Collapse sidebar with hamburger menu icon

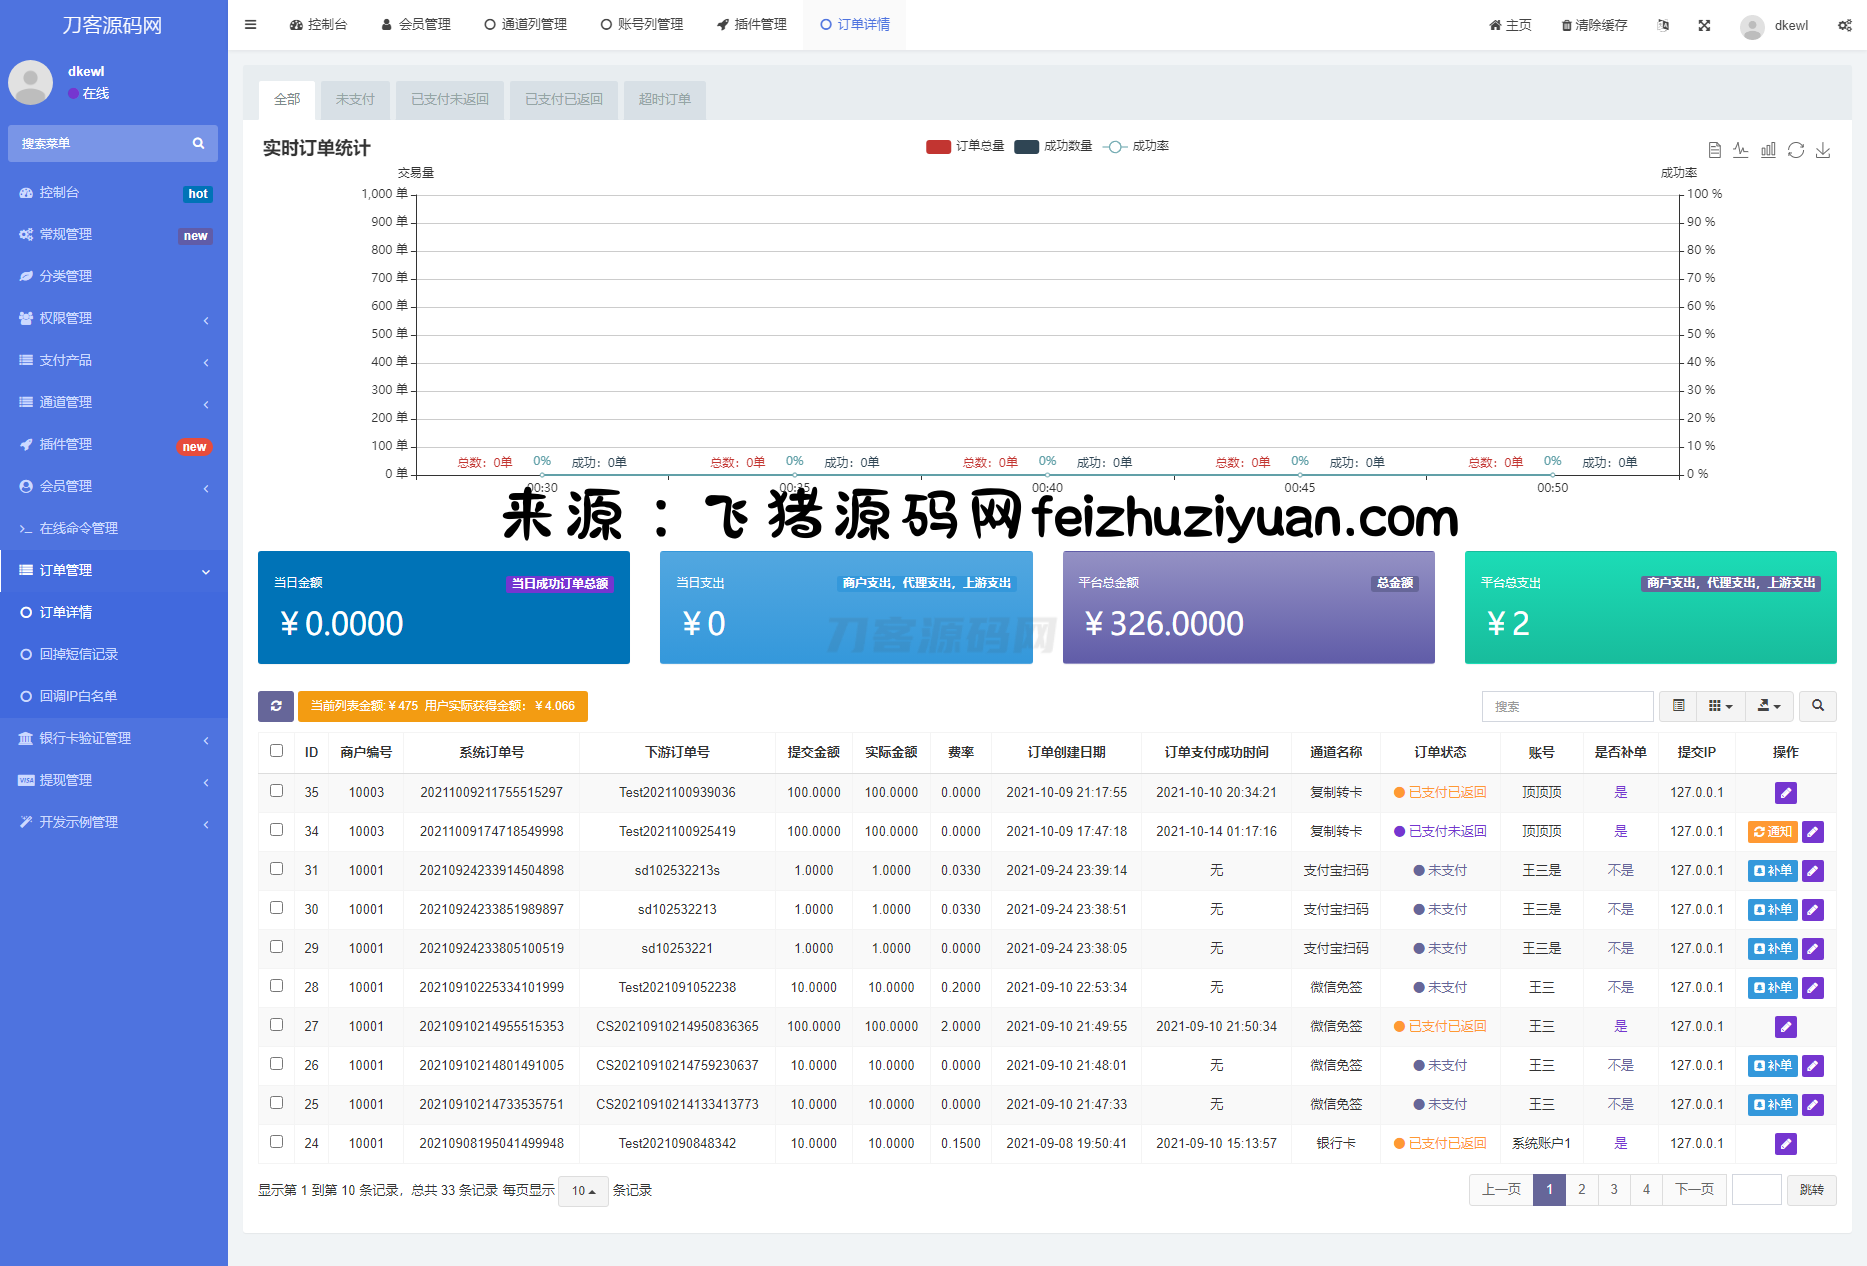tap(250, 25)
